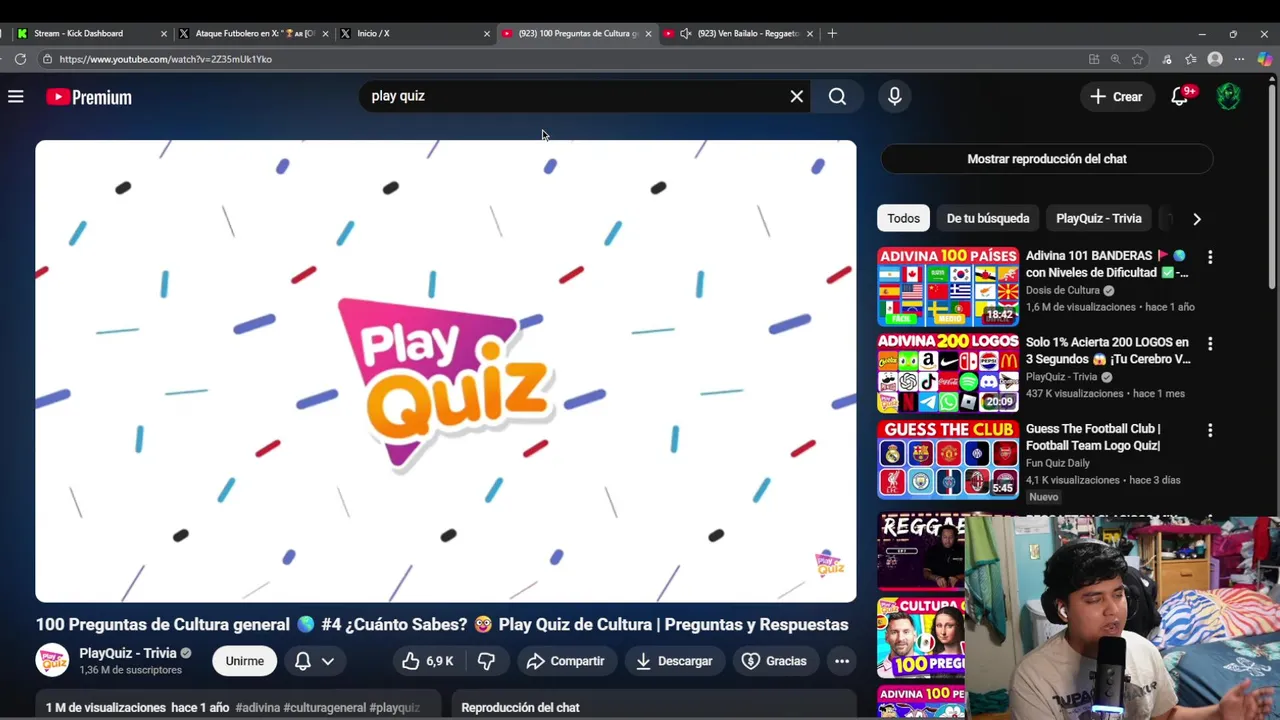The image size is (1280, 720).
Task: Unmute the Ven Bailalo tab speaker icon
Action: pos(685,33)
